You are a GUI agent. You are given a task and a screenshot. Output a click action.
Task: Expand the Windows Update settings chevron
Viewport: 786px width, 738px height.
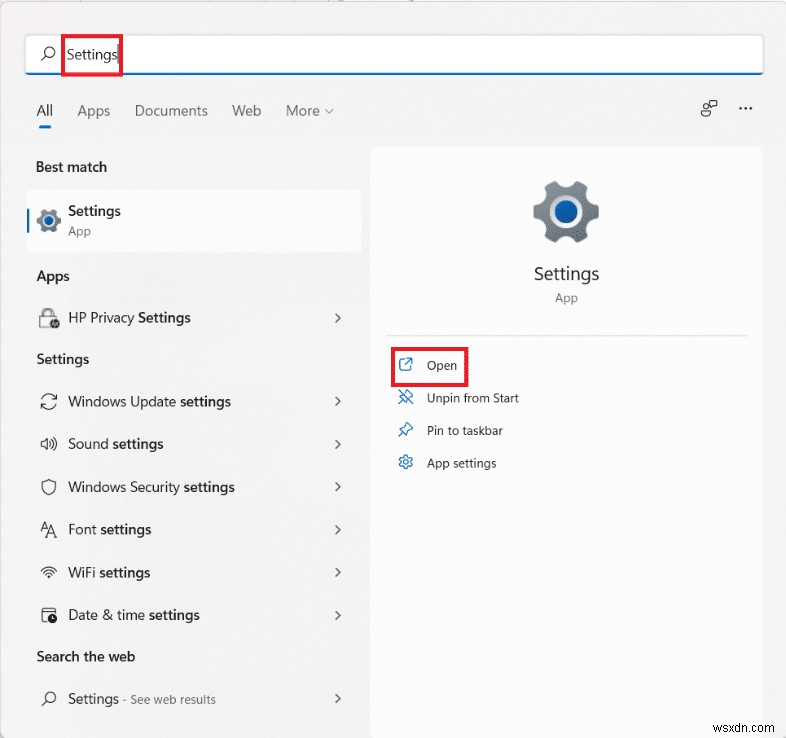click(338, 402)
